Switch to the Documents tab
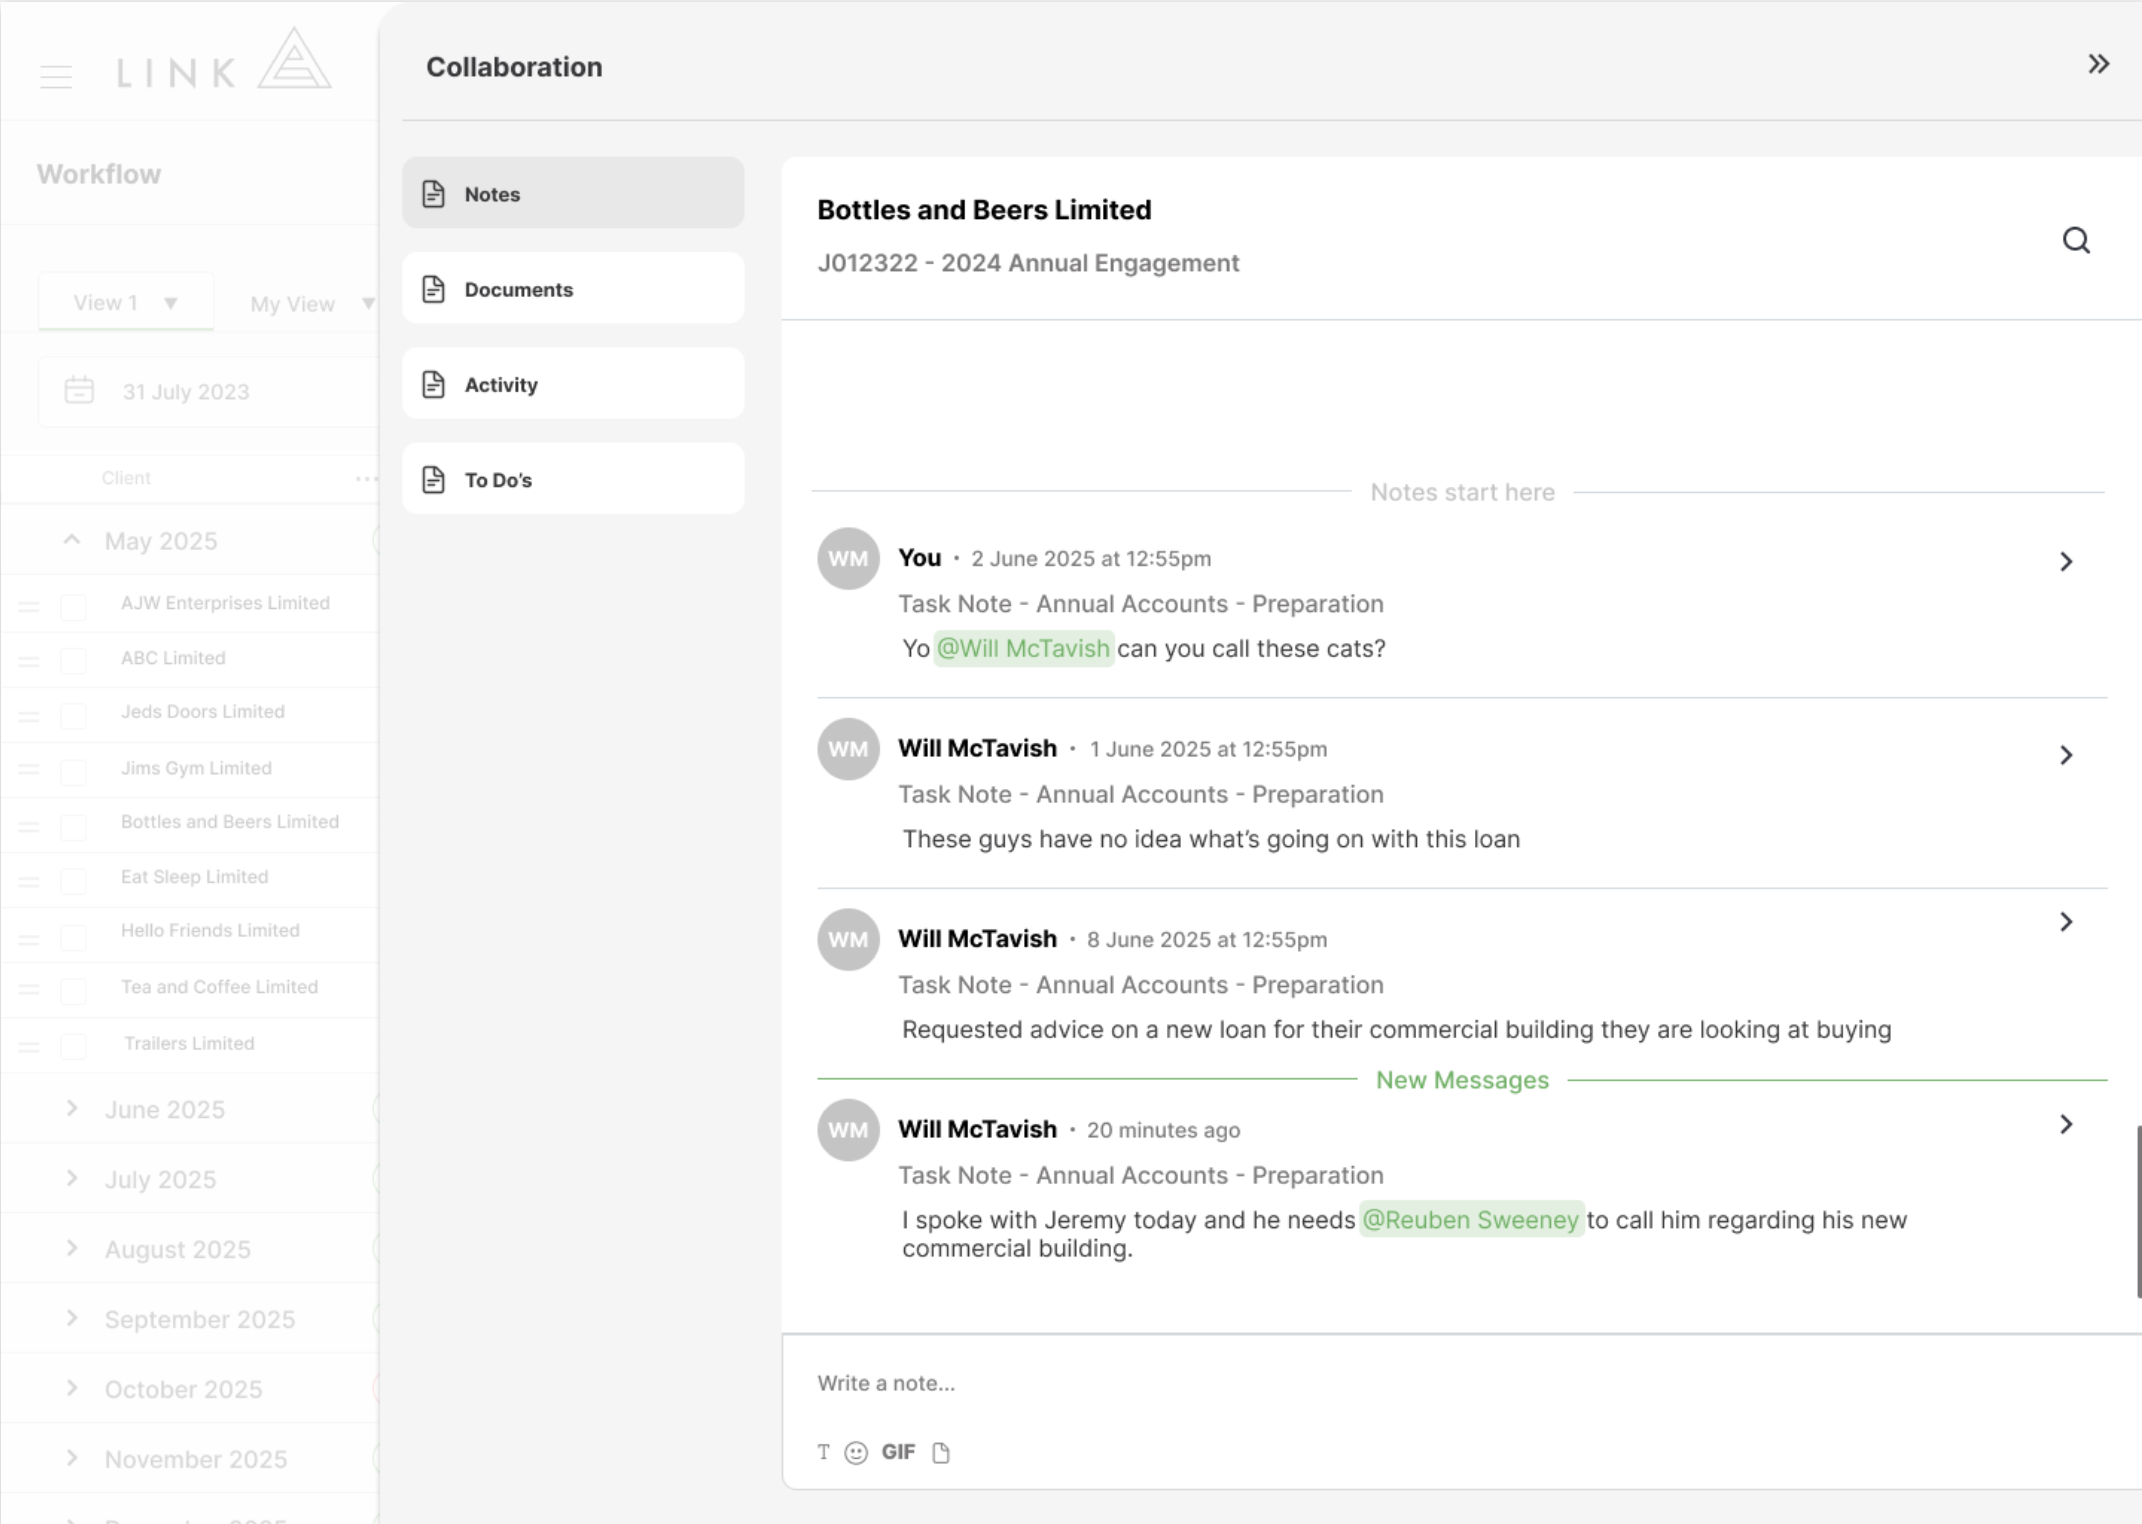 click(x=573, y=288)
